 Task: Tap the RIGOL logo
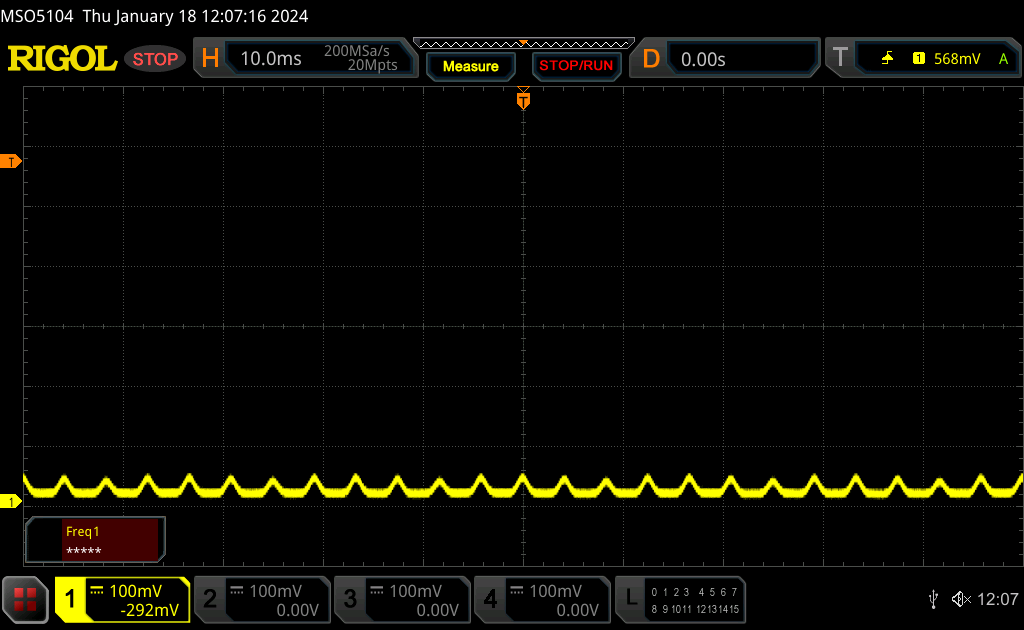[x=62, y=59]
